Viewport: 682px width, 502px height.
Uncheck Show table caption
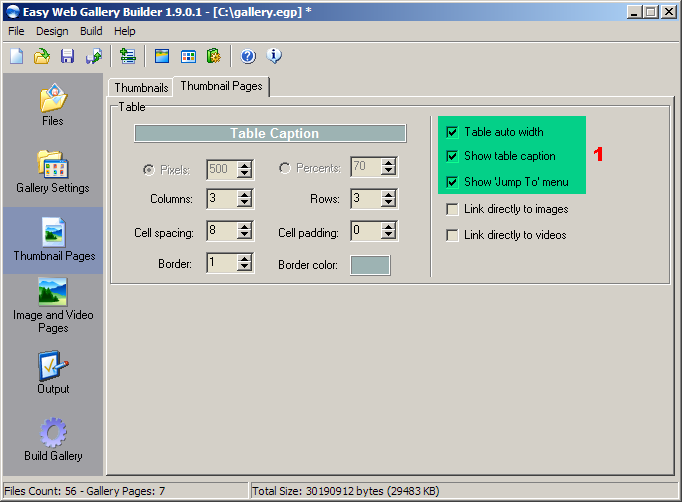[452, 156]
